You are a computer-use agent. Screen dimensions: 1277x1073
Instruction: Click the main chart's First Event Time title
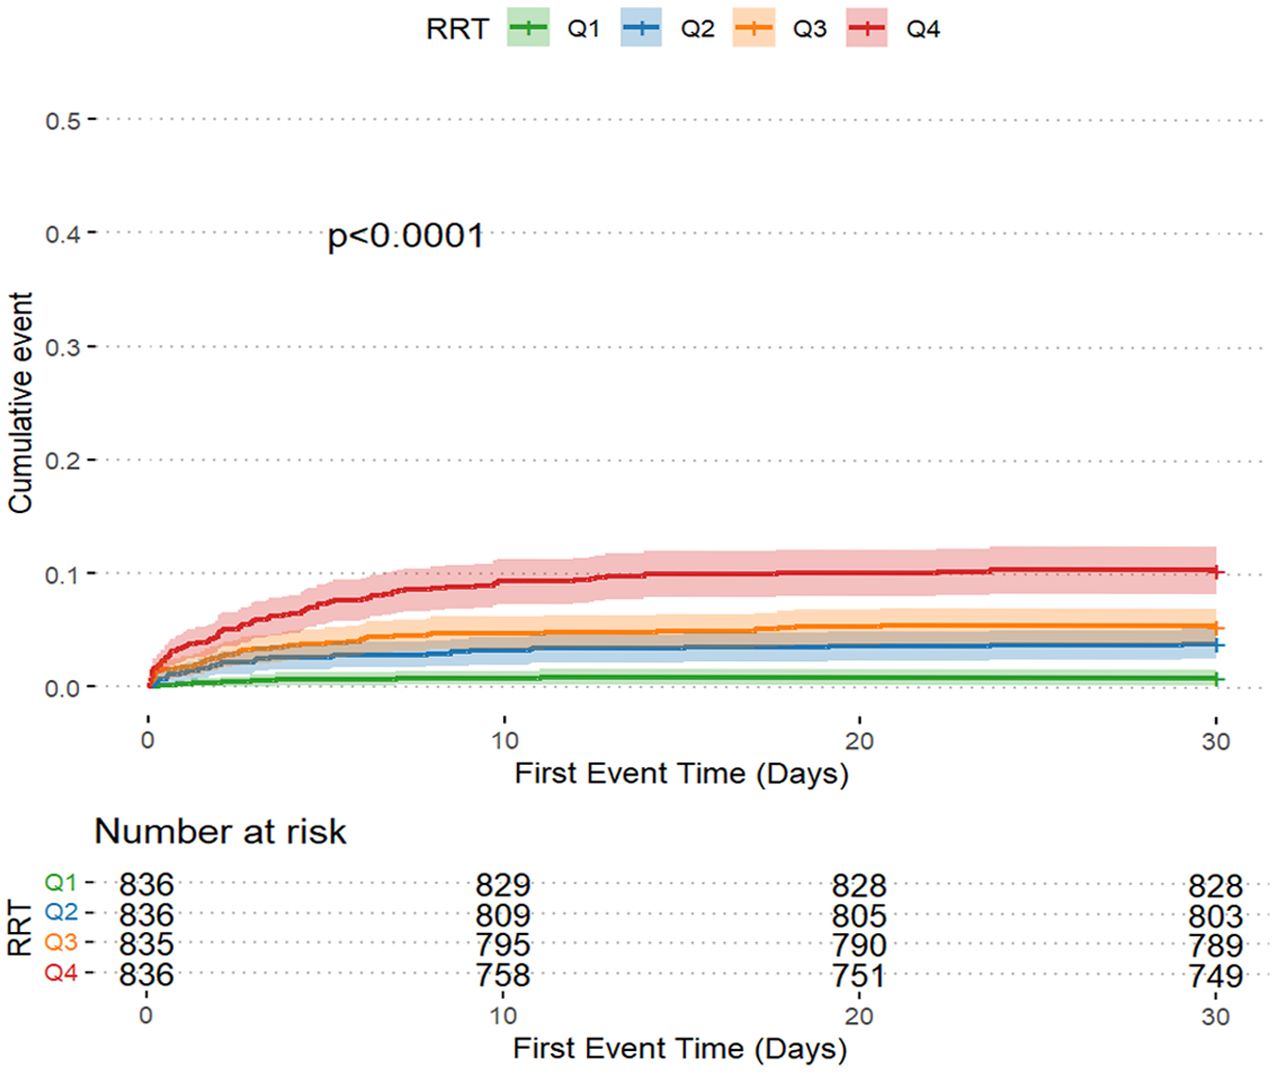pos(681,774)
